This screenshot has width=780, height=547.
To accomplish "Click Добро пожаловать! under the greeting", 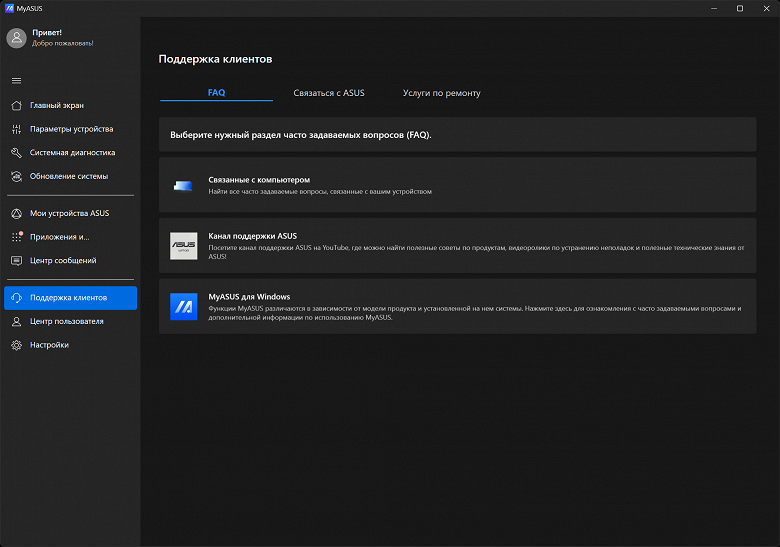I will point(63,43).
